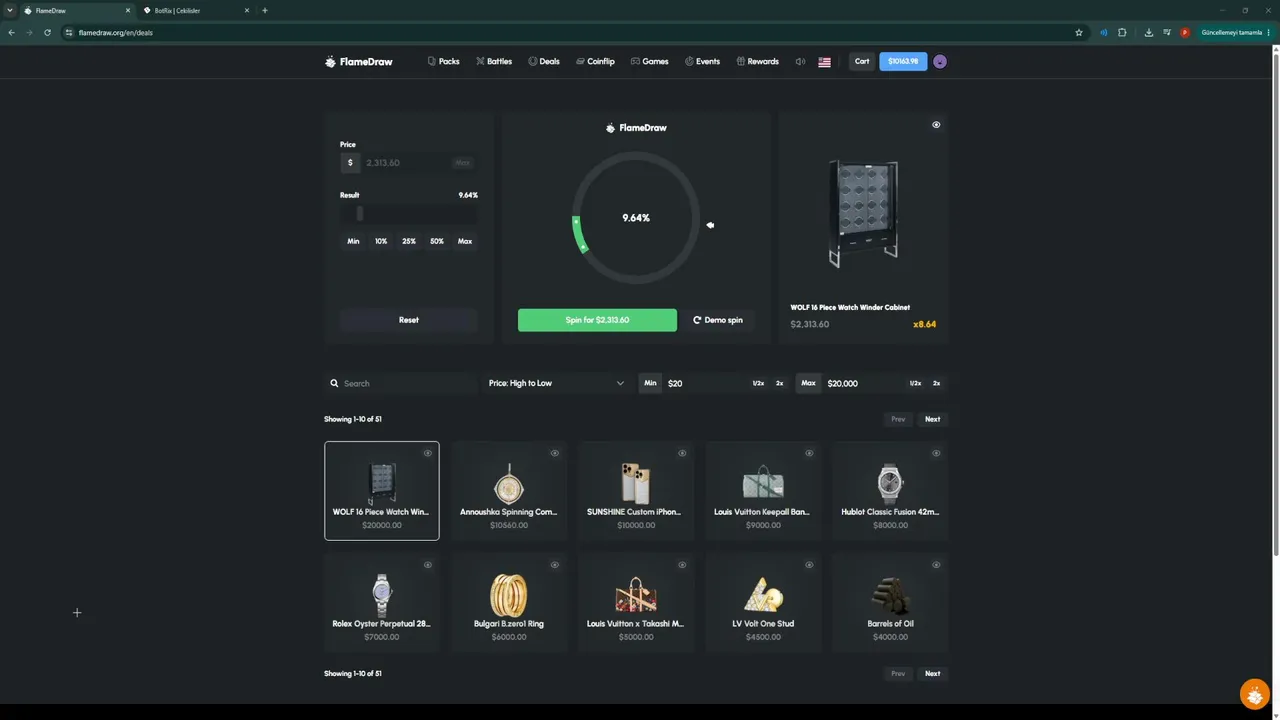Image resolution: width=1280 pixels, height=720 pixels.
Task: Click the Result percentage slider handle
Action: (x=360, y=213)
